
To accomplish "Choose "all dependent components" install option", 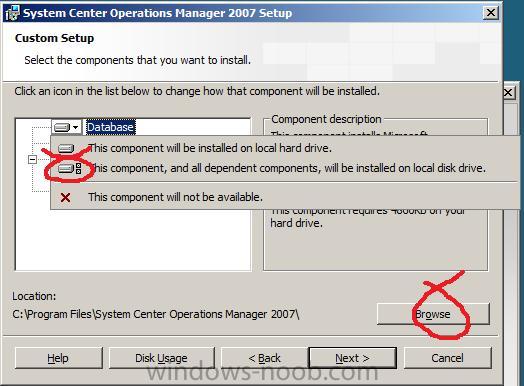I will pos(285,168).
